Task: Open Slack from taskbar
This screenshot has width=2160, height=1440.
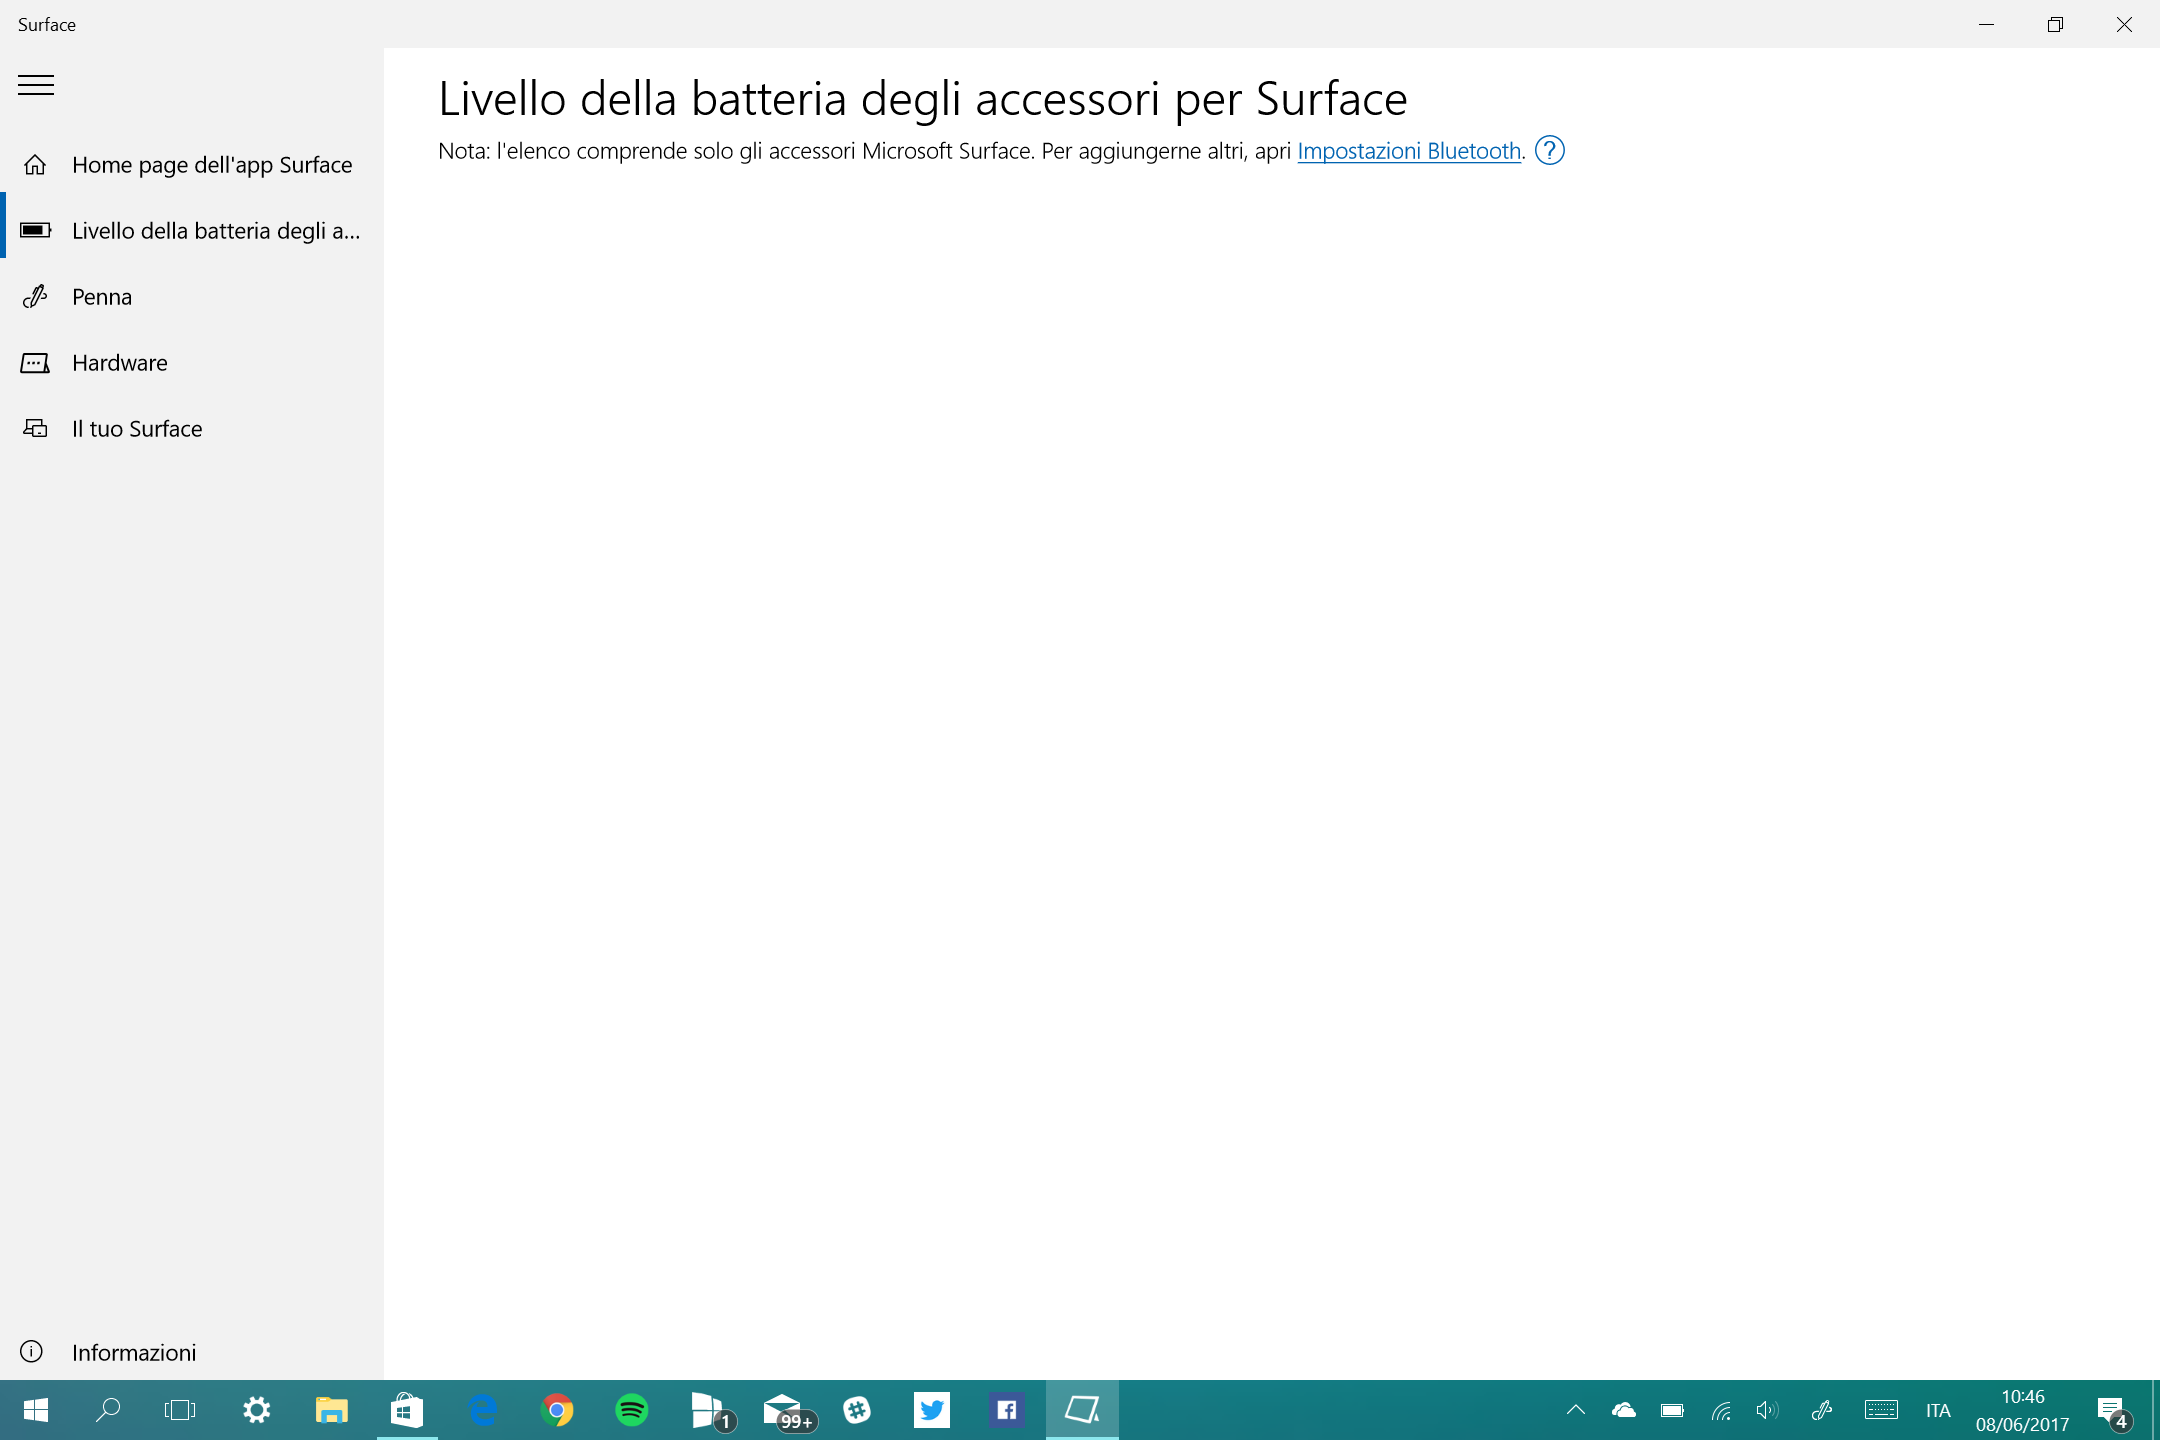Action: (x=857, y=1410)
